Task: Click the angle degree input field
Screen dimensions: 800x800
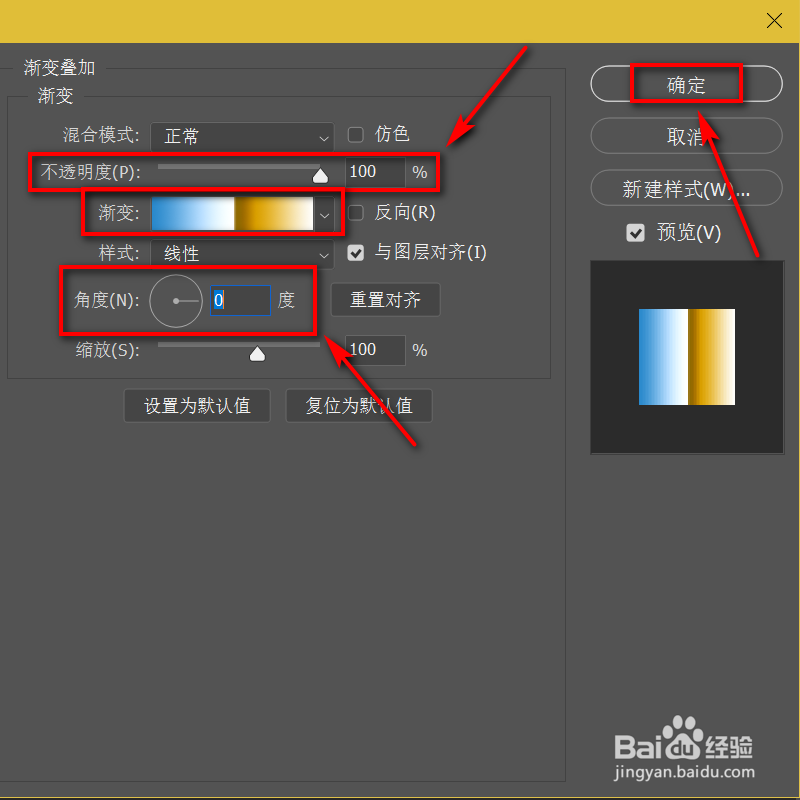Action: click(x=240, y=301)
